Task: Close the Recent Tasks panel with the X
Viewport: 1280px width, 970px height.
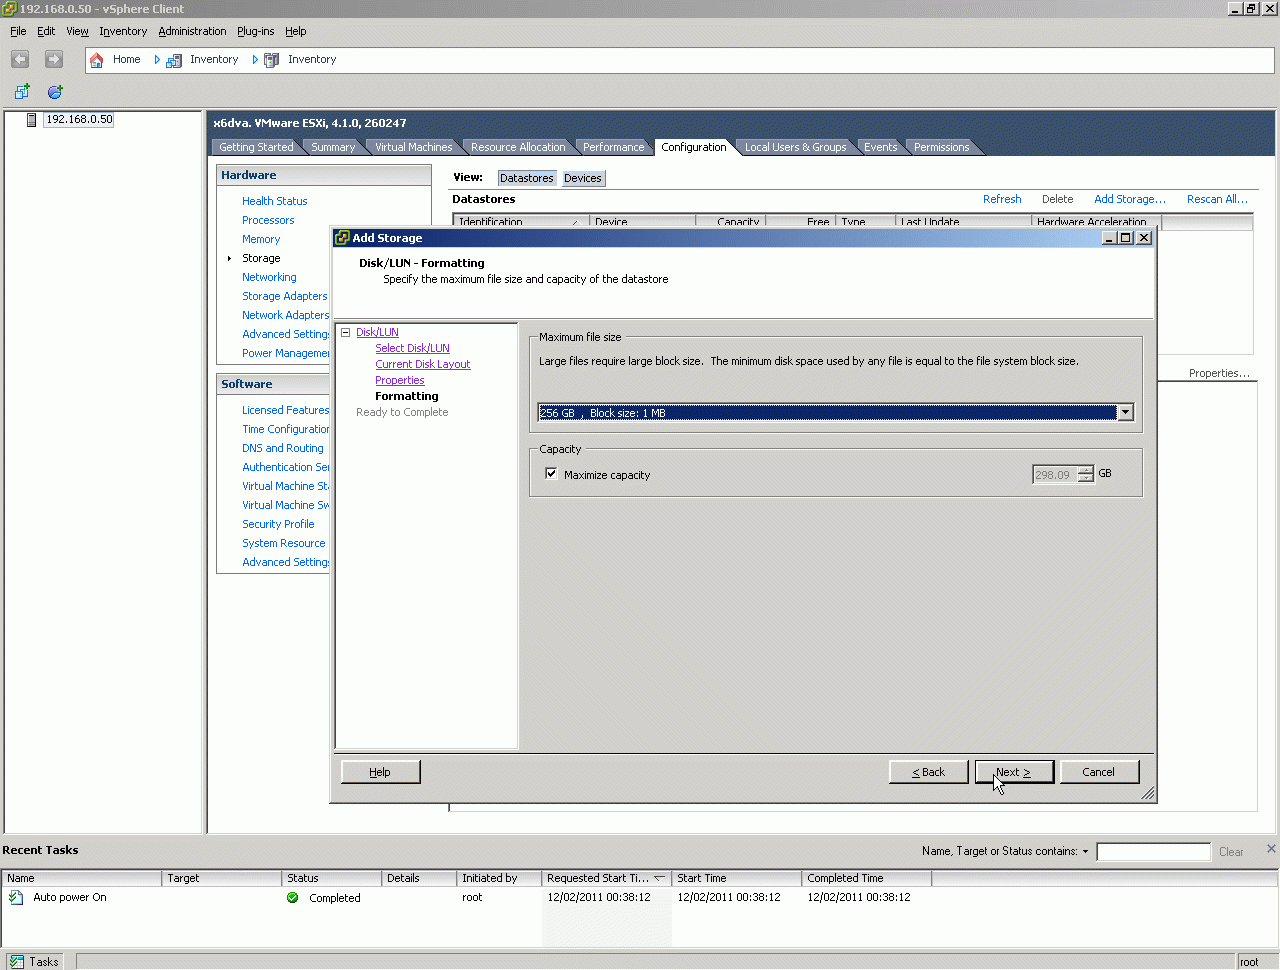Action: [1271, 849]
